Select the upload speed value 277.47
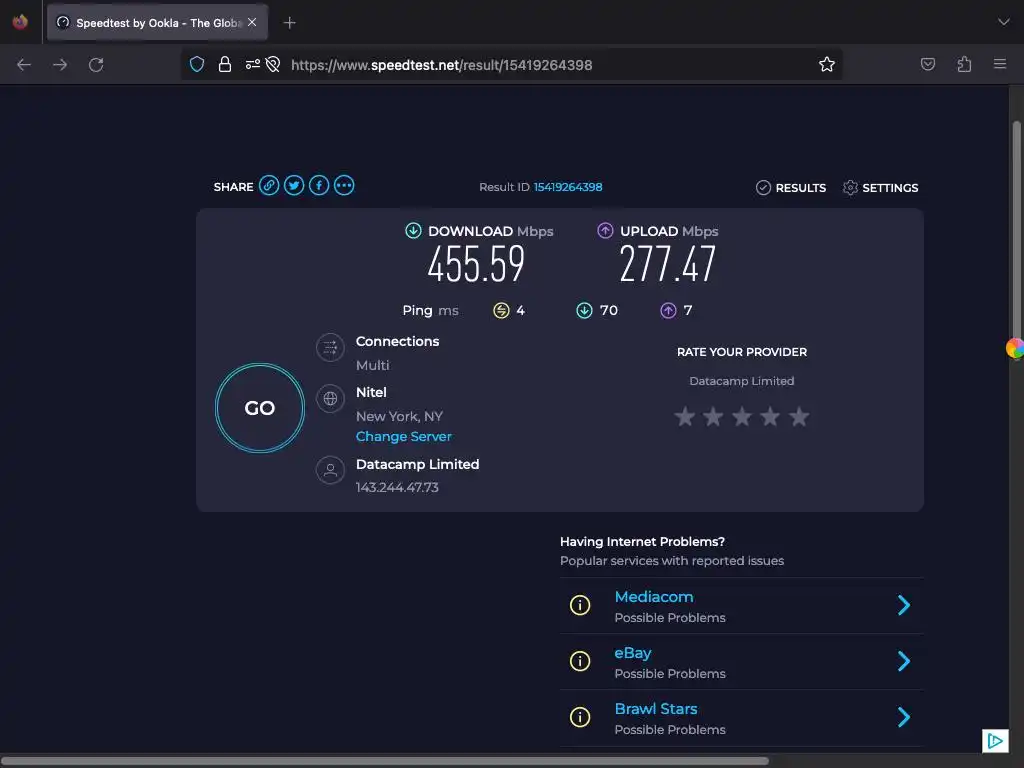Screen dimensions: 1024x768 667,264
